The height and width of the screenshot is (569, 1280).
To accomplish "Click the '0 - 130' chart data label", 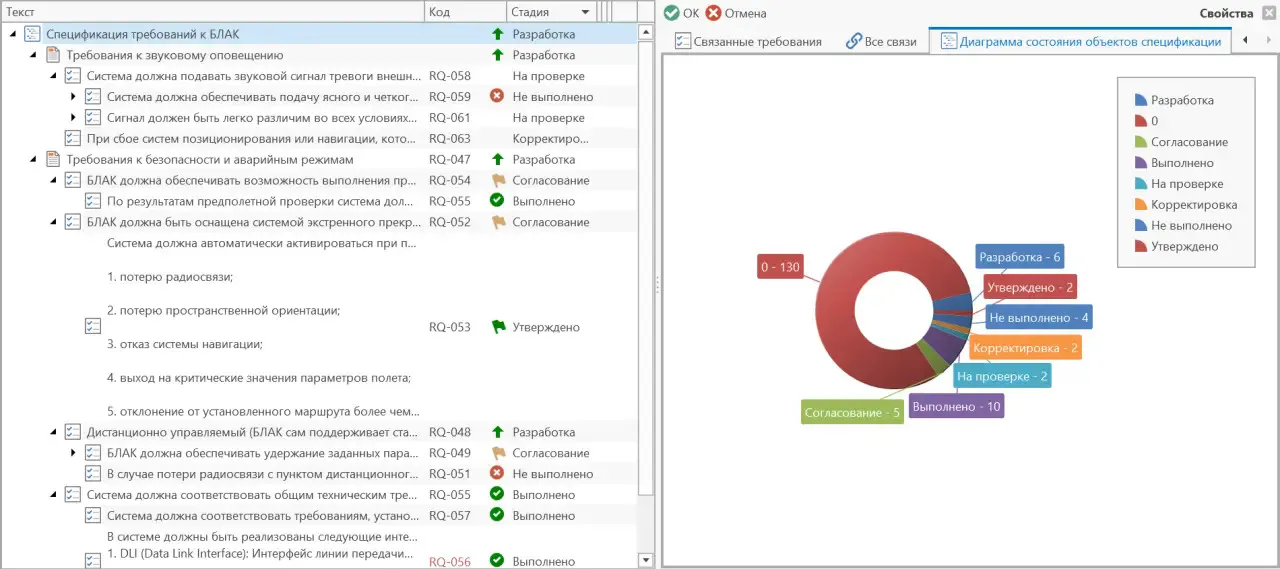I will 780,267.
